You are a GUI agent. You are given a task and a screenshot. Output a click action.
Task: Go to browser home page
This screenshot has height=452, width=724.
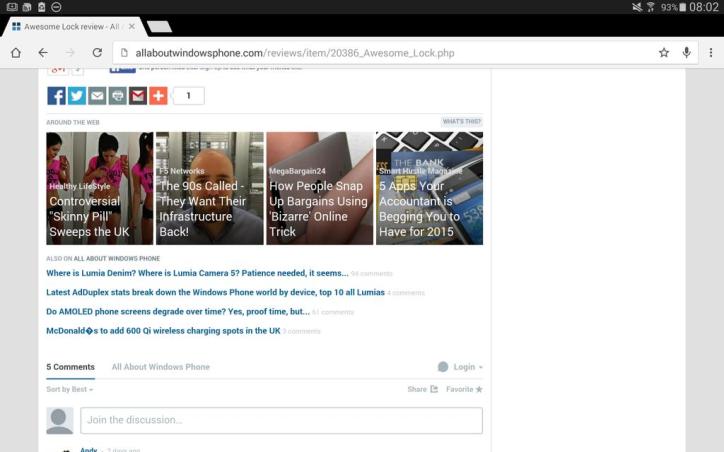click(x=16, y=52)
